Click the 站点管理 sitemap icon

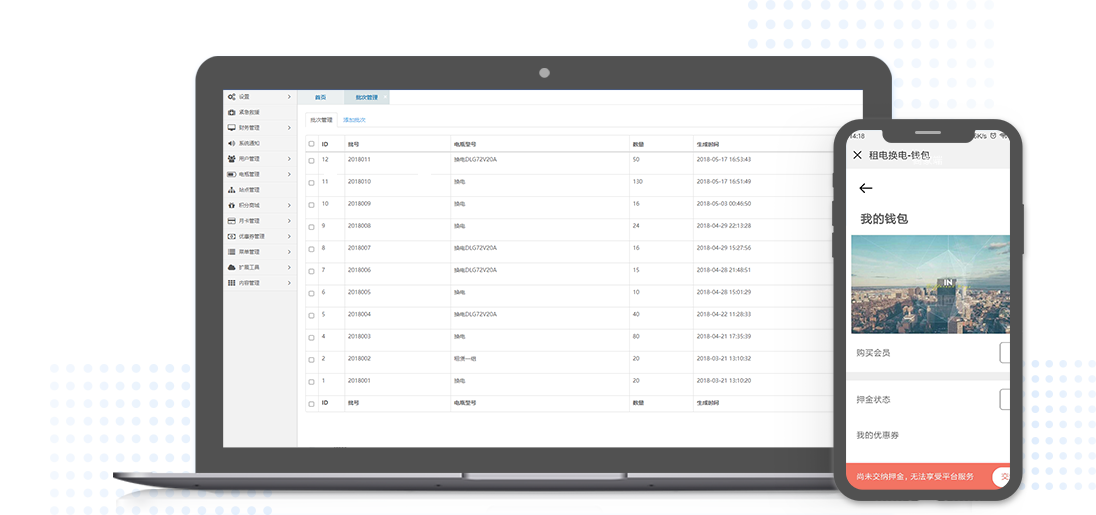[232, 190]
